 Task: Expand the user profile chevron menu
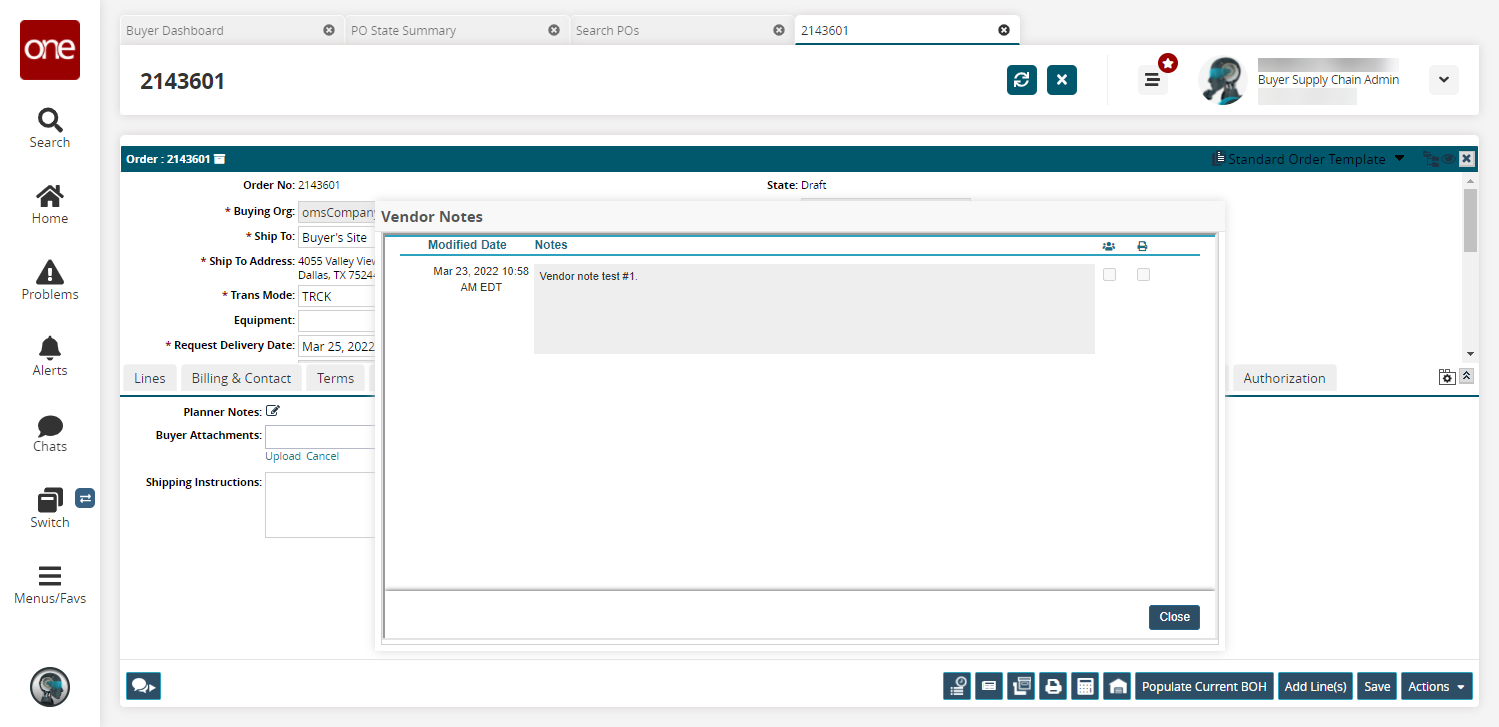pos(1443,80)
